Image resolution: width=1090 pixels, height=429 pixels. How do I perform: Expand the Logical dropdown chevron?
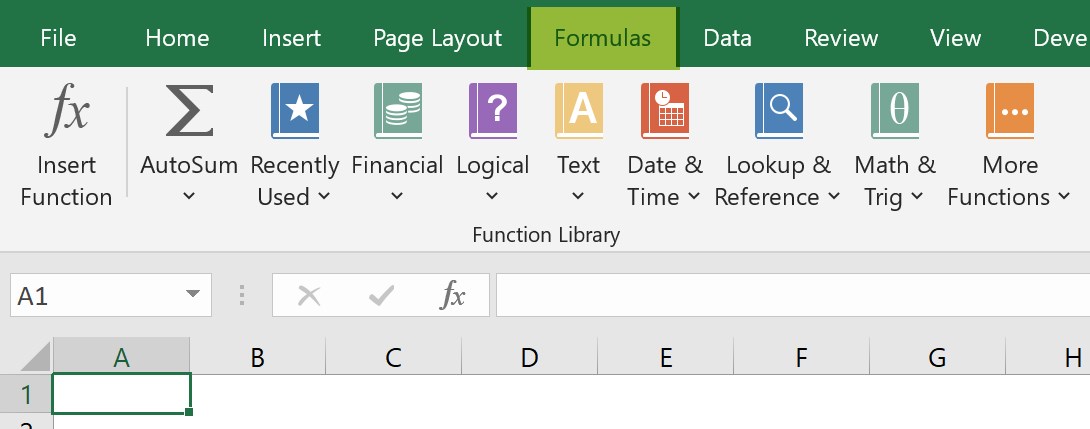point(492,197)
